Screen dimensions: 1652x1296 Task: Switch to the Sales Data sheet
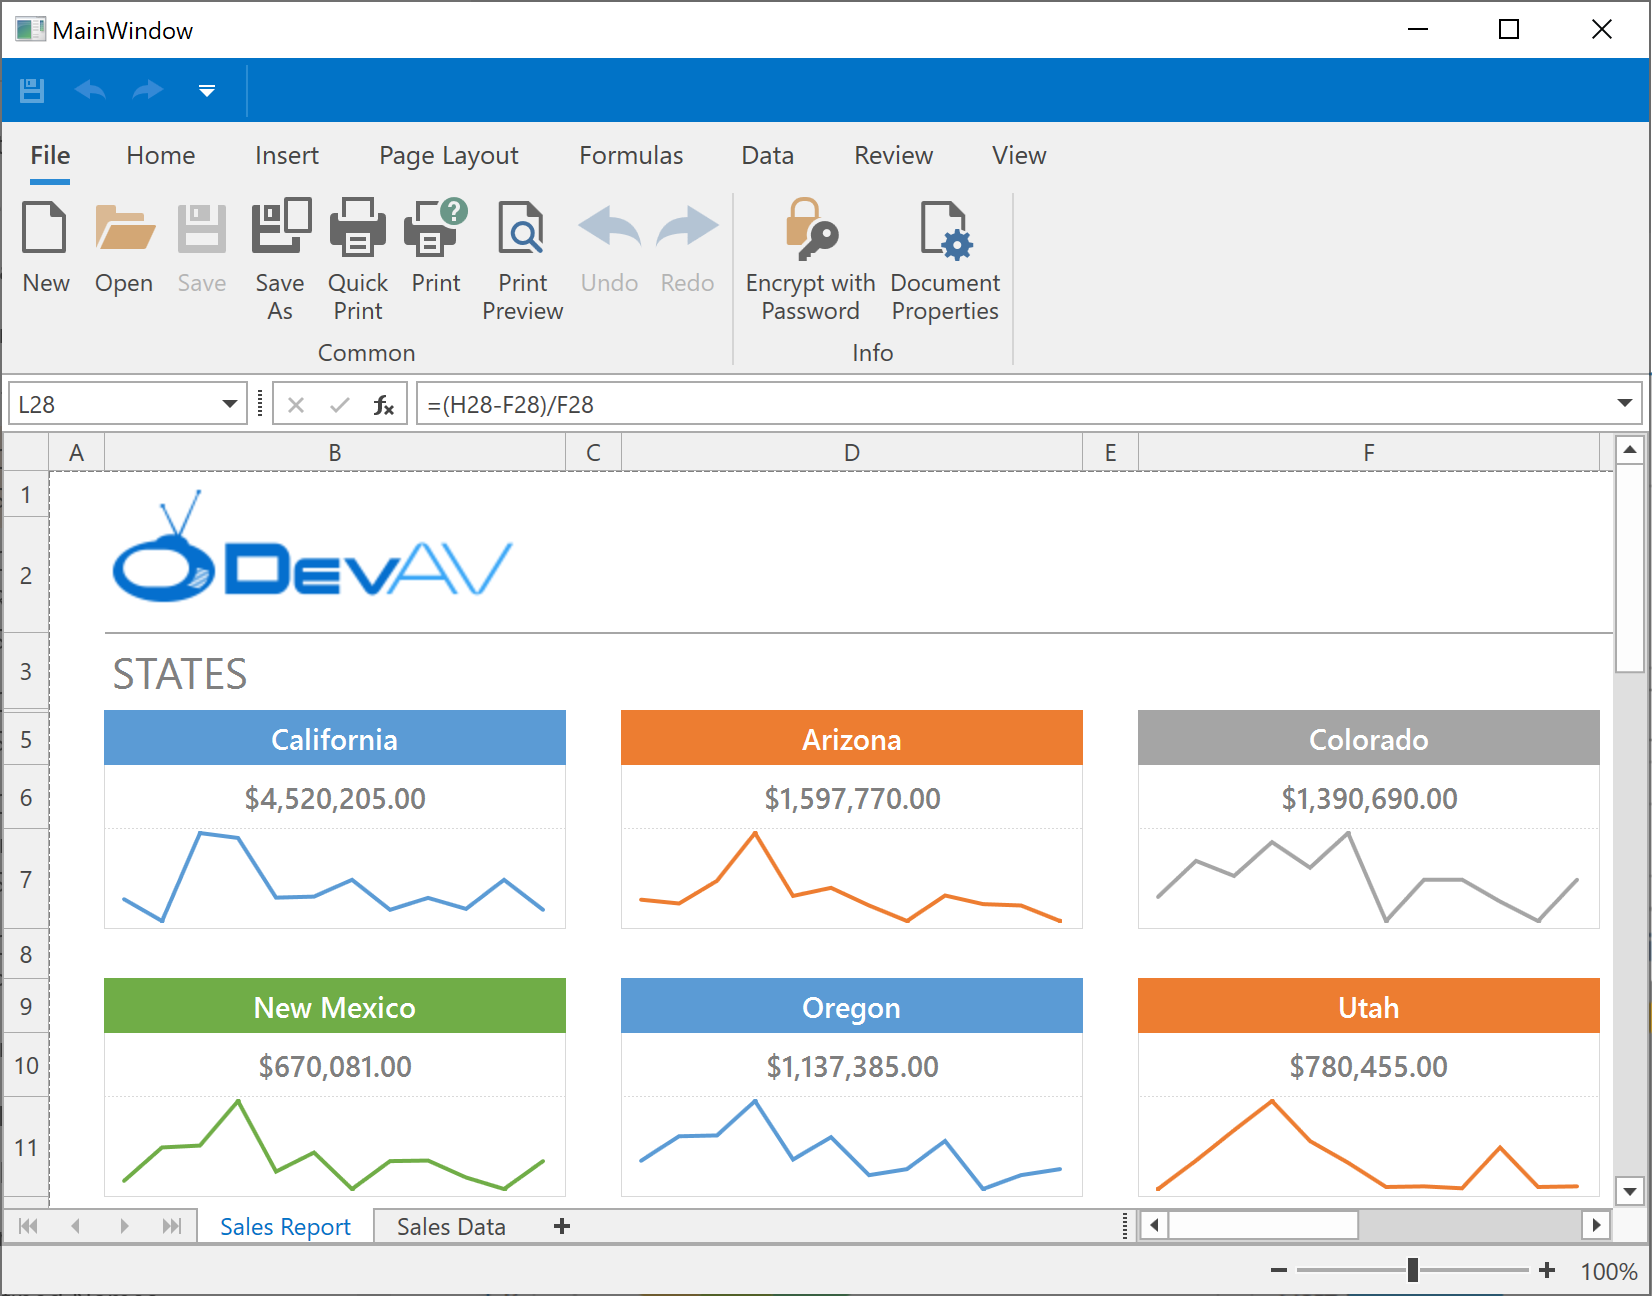tap(451, 1227)
